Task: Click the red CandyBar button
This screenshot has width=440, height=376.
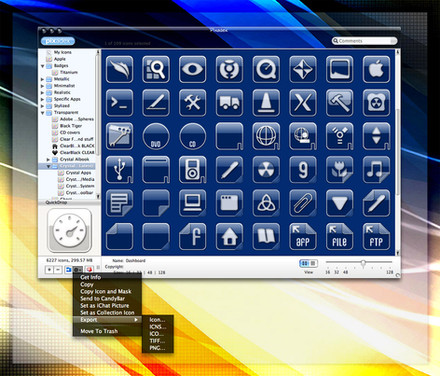Action: tap(89, 269)
